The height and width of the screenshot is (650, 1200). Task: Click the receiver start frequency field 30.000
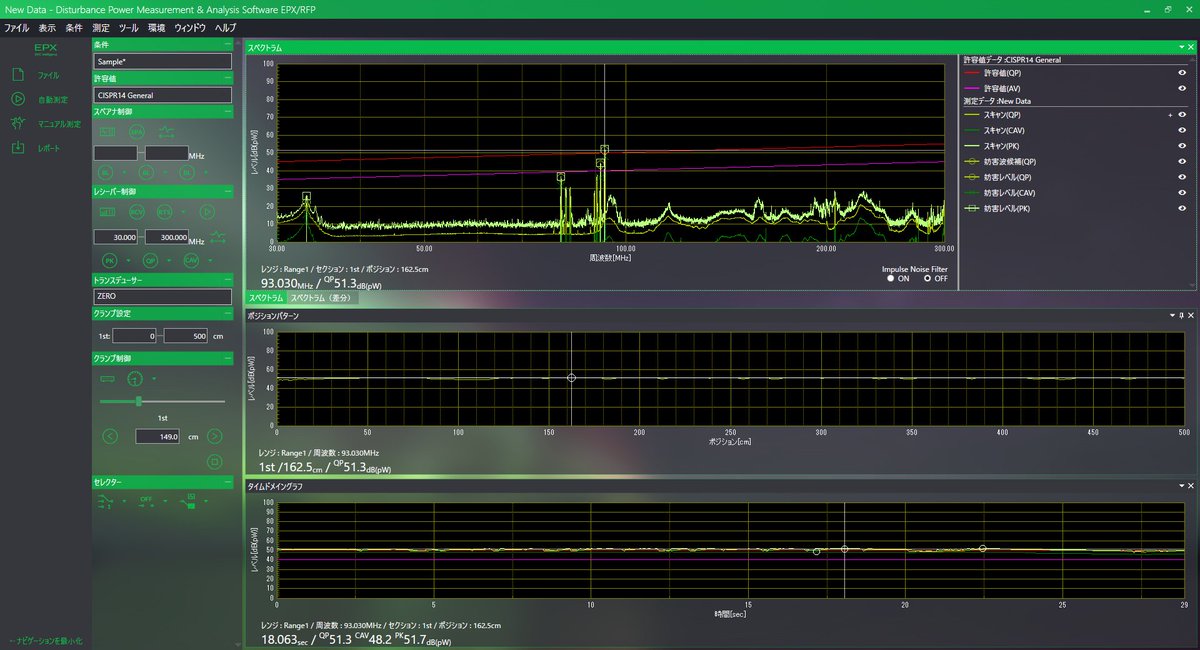tap(117, 237)
